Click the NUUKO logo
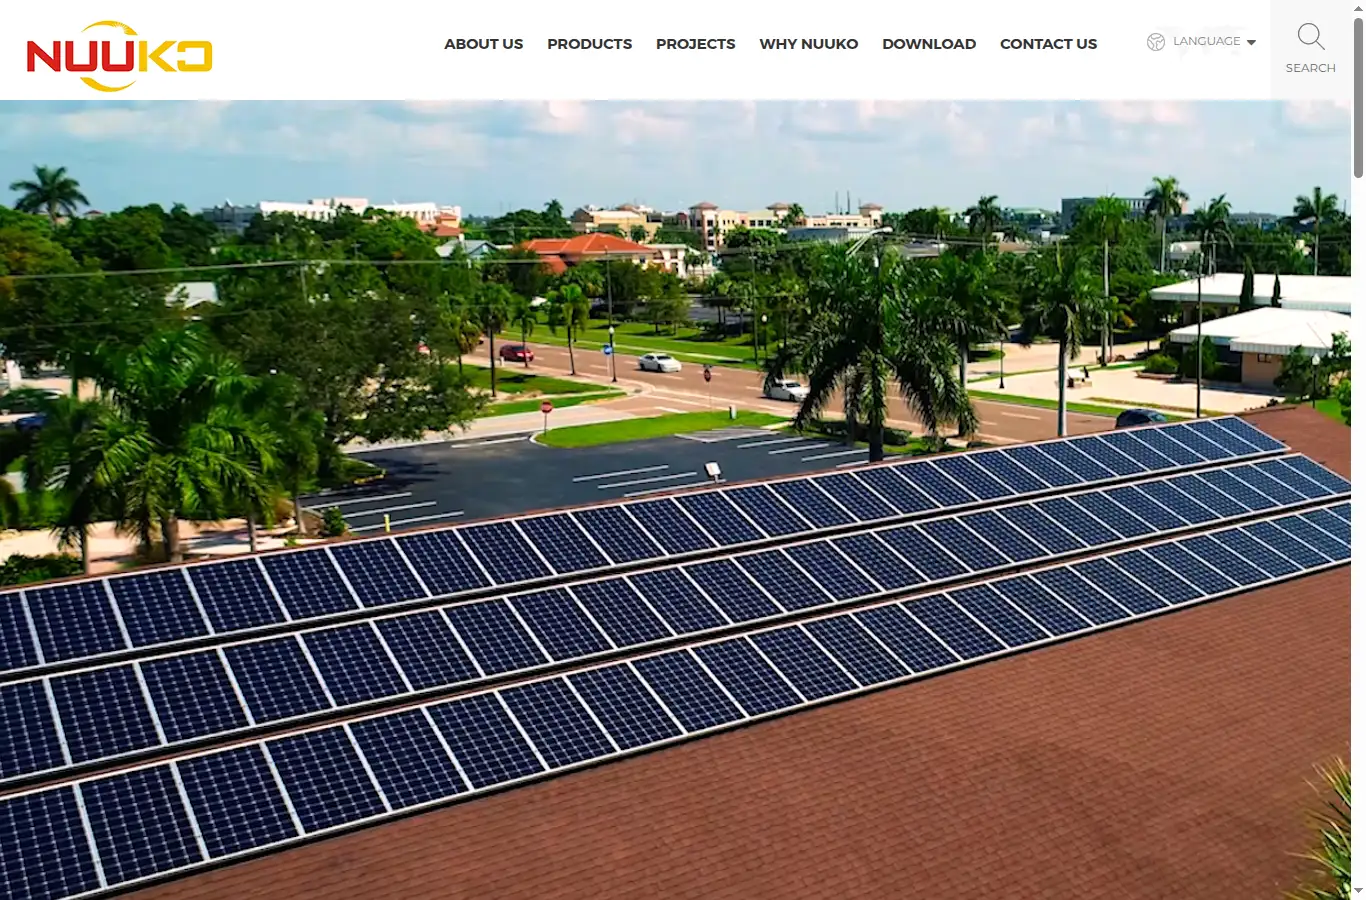This screenshot has height=900, width=1366. (119, 56)
